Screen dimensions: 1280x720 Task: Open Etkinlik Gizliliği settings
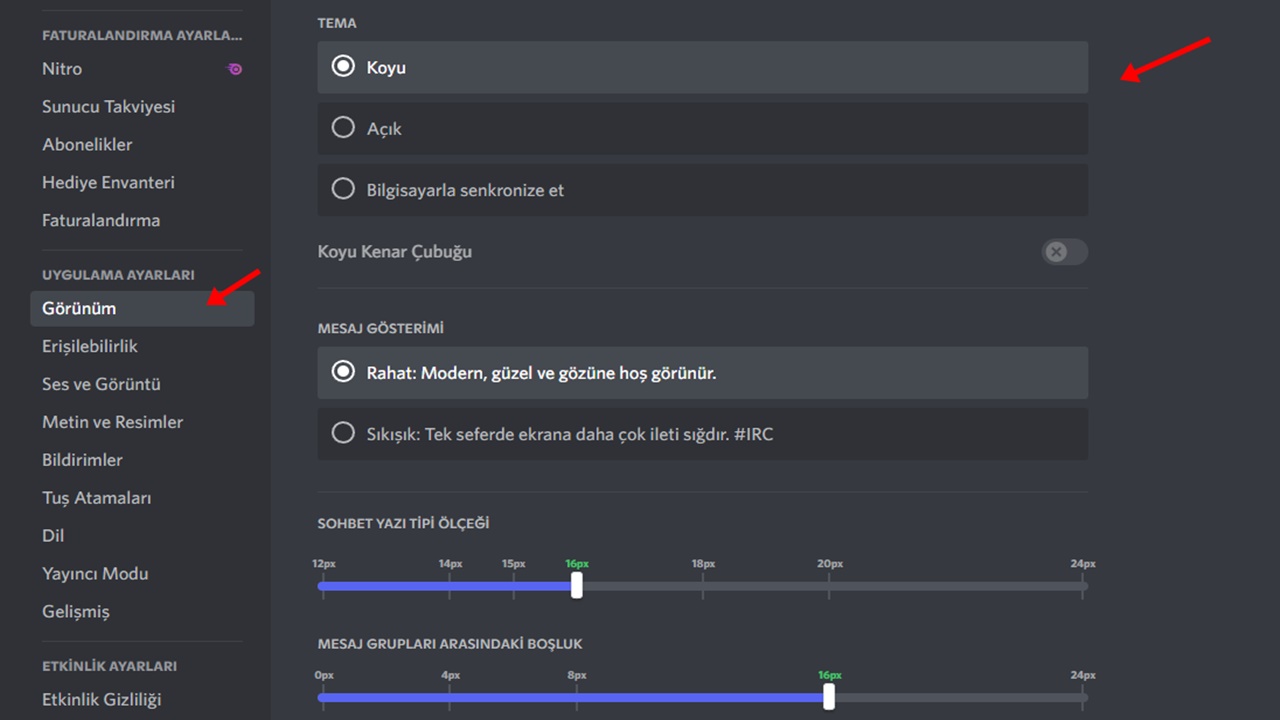click(x=101, y=700)
